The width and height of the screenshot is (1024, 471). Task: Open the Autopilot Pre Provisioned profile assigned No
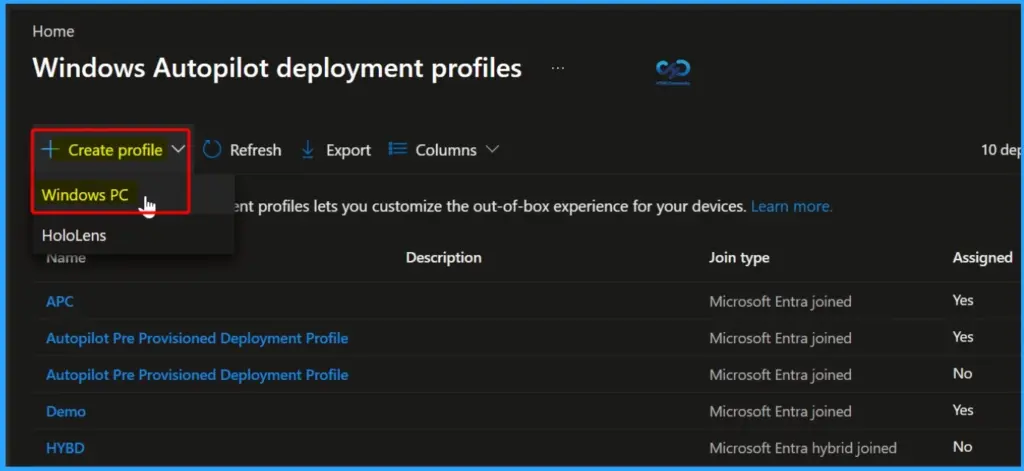[197, 375]
